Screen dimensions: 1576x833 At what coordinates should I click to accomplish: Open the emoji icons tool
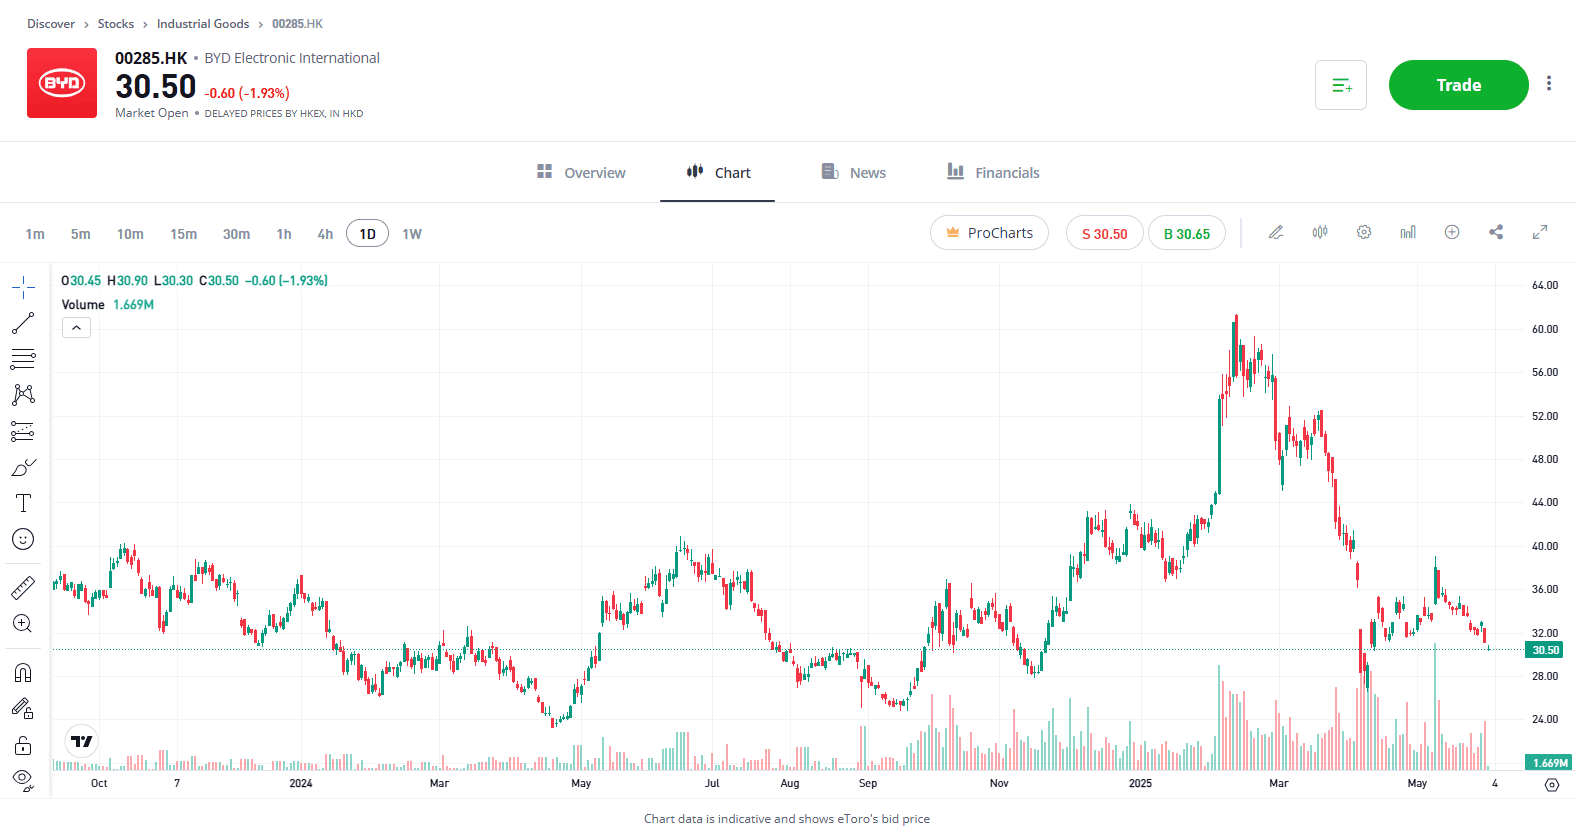click(23, 539)
